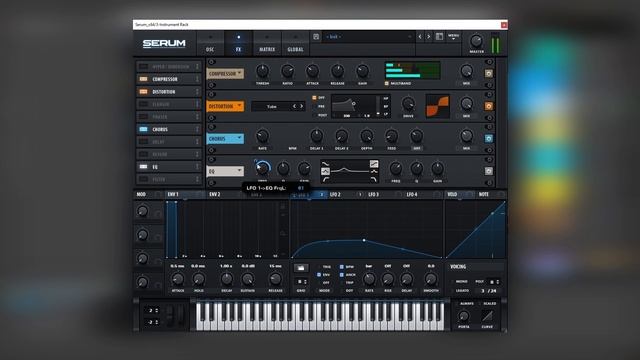Switch to the OSC tab

point(210,43)
